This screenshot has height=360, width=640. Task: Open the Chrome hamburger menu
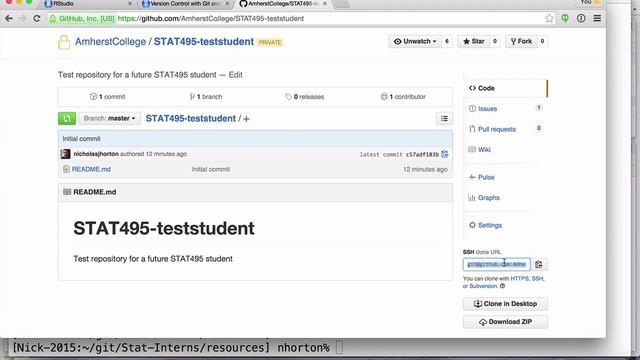click(x=597, y=18)
